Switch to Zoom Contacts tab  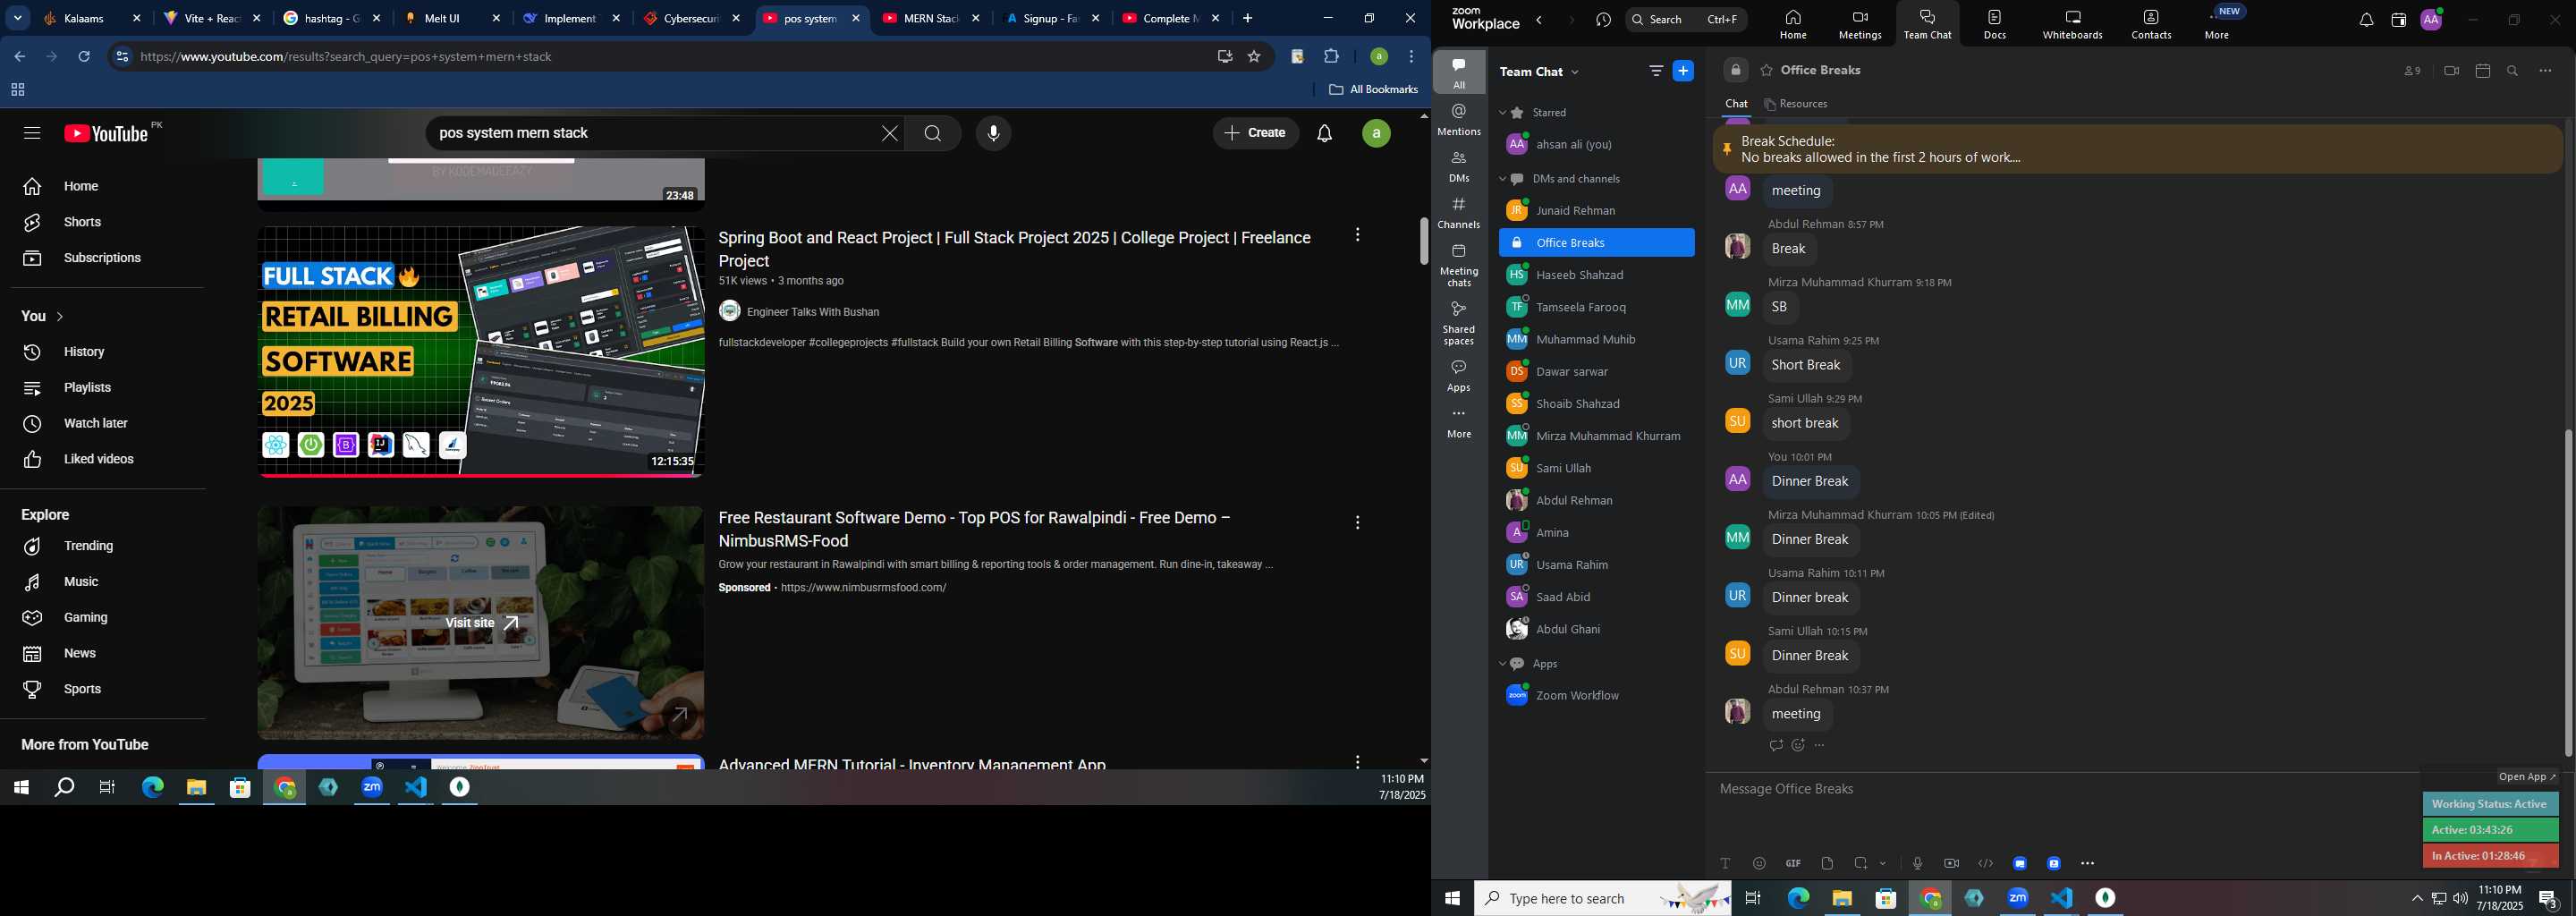[2151, 25]
